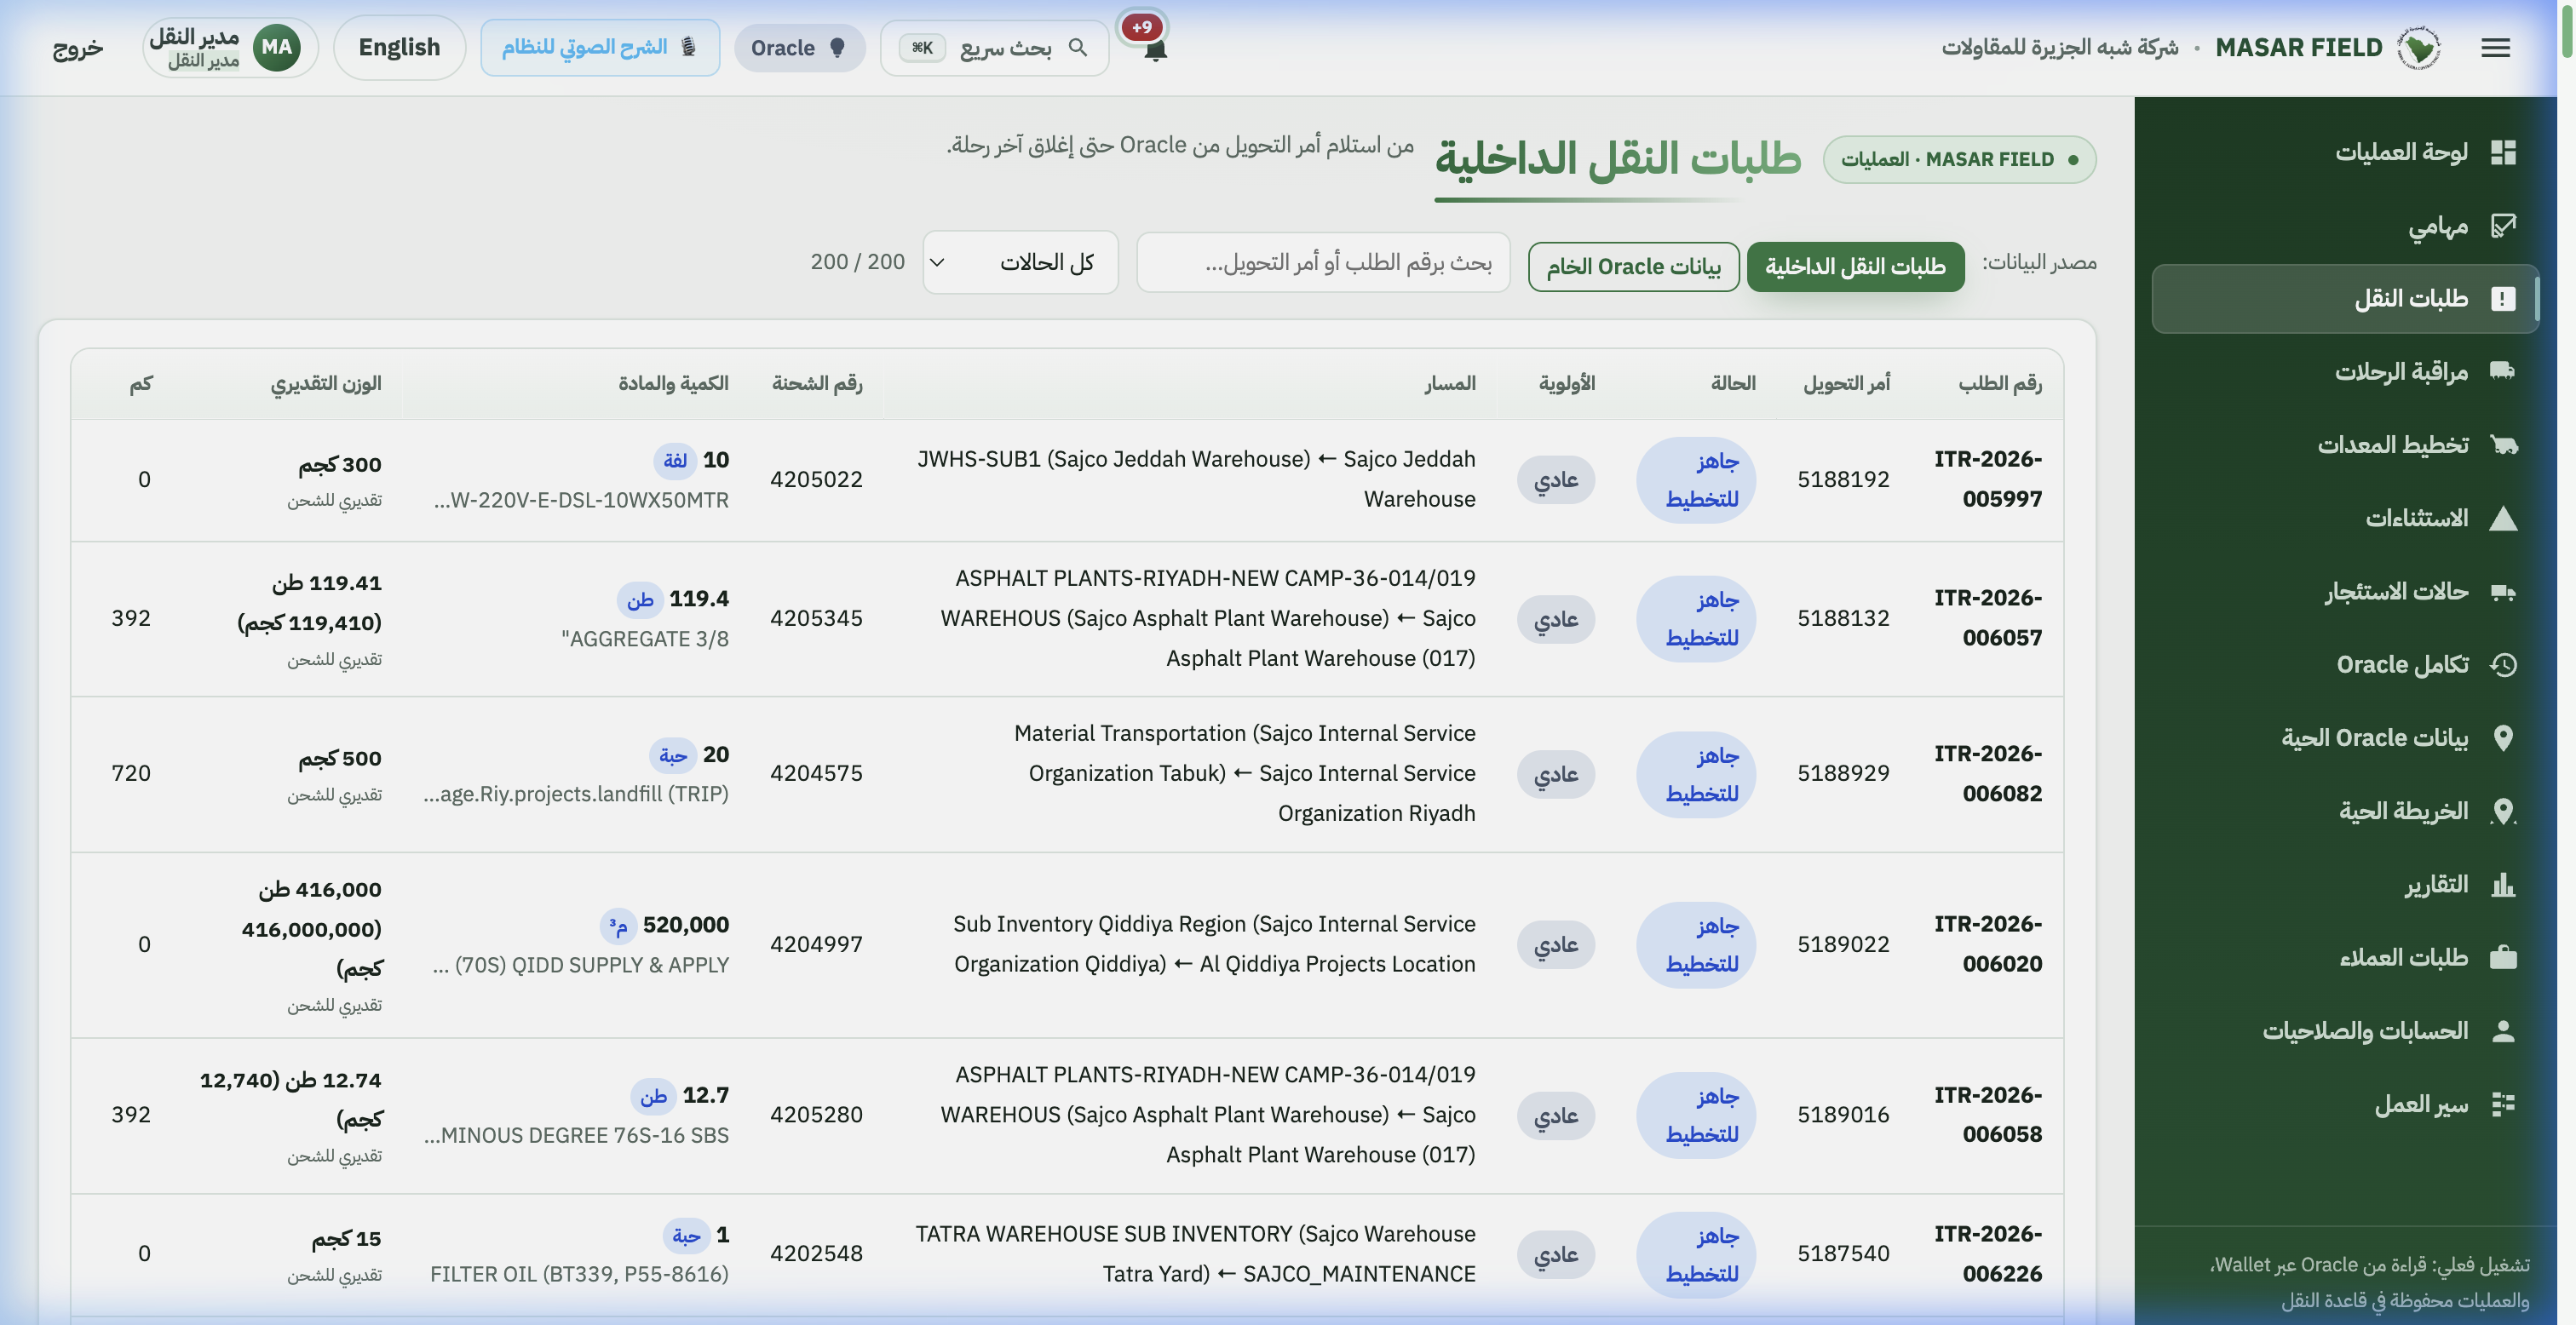Open طلبات النقل in the sidebar
This screenshot has height=1325, width=2576.
pyautogui.click(x=2344, y=298)
